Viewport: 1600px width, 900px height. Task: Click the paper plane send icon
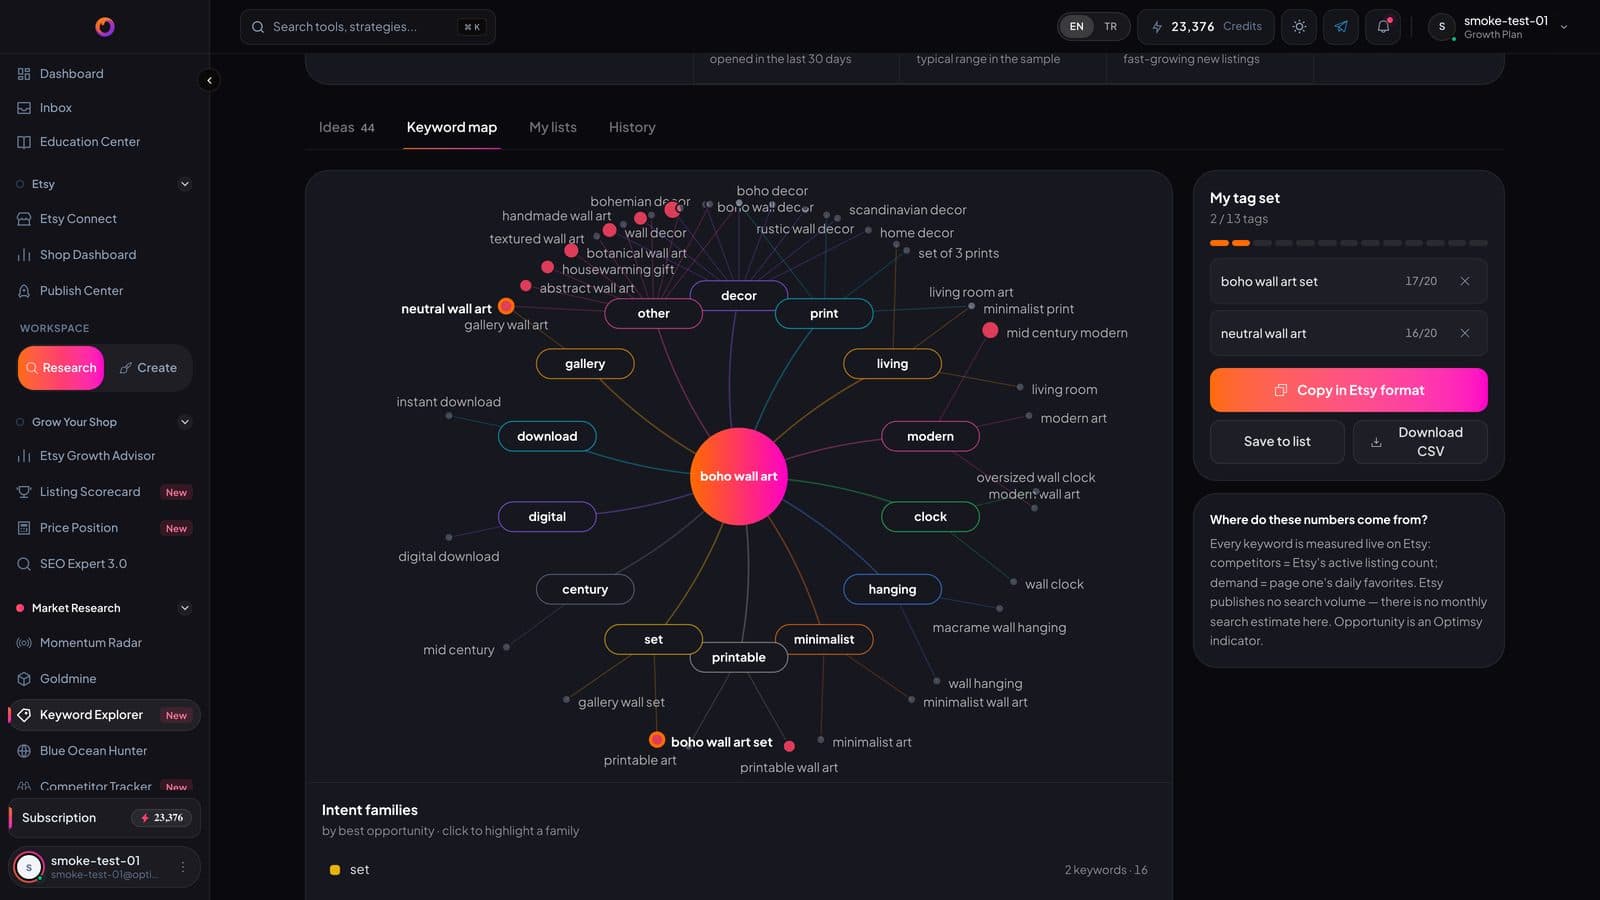pos(1341,27)
